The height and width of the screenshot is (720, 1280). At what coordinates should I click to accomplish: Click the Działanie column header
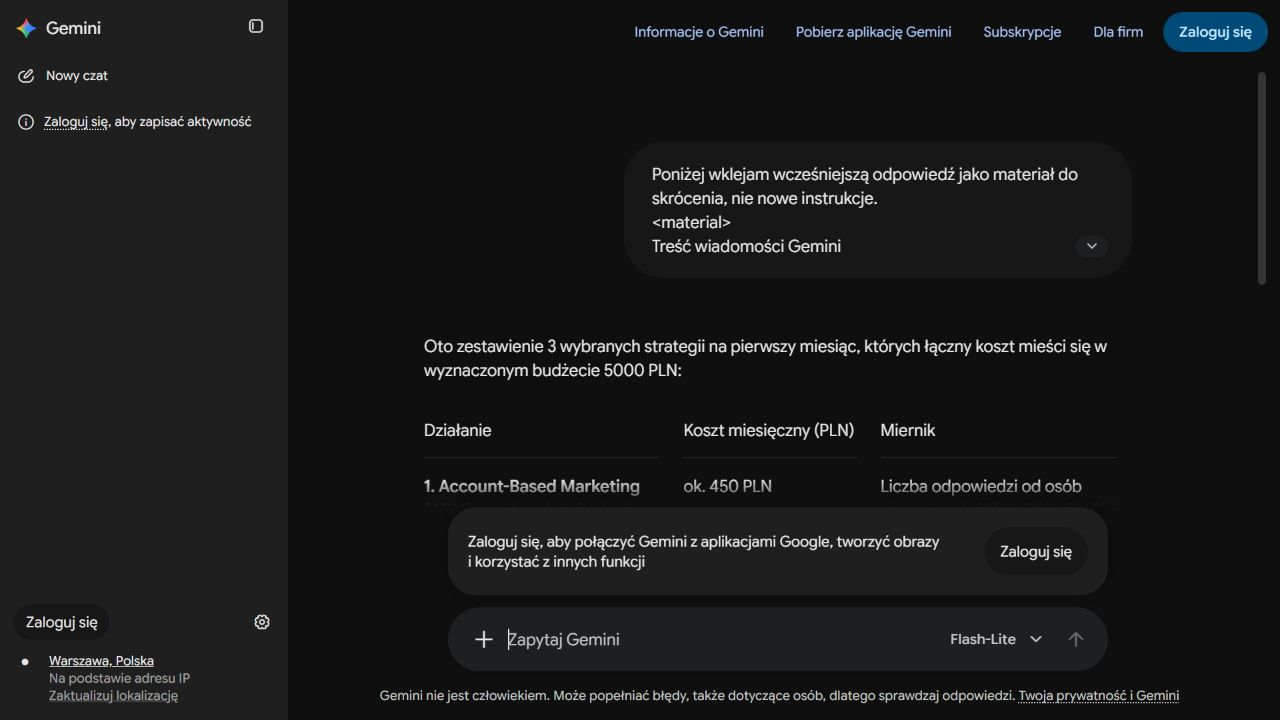click(458, 430)
